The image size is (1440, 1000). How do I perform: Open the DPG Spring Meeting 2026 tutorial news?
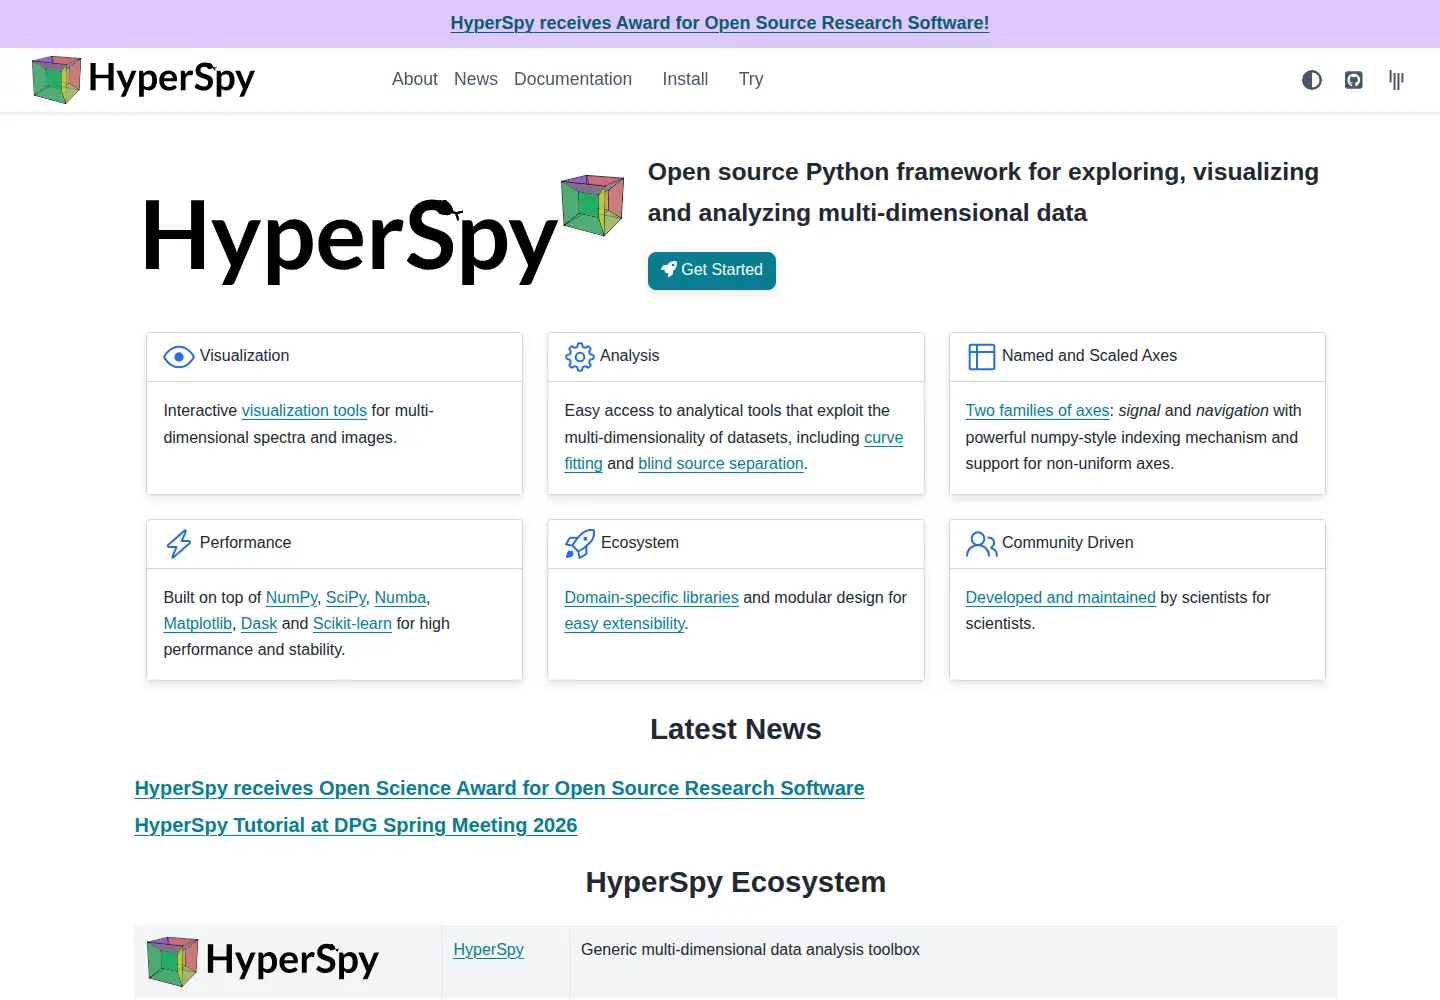pos(356,825)
